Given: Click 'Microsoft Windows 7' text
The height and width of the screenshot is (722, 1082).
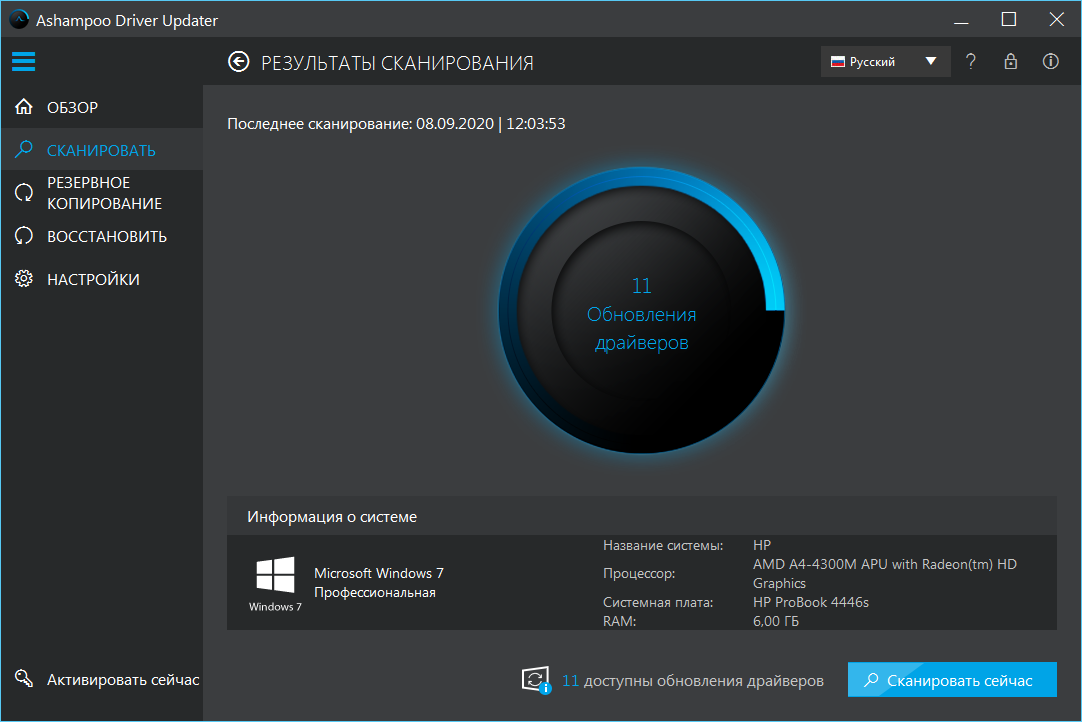Looking at the screenshot, I should 379,573.
